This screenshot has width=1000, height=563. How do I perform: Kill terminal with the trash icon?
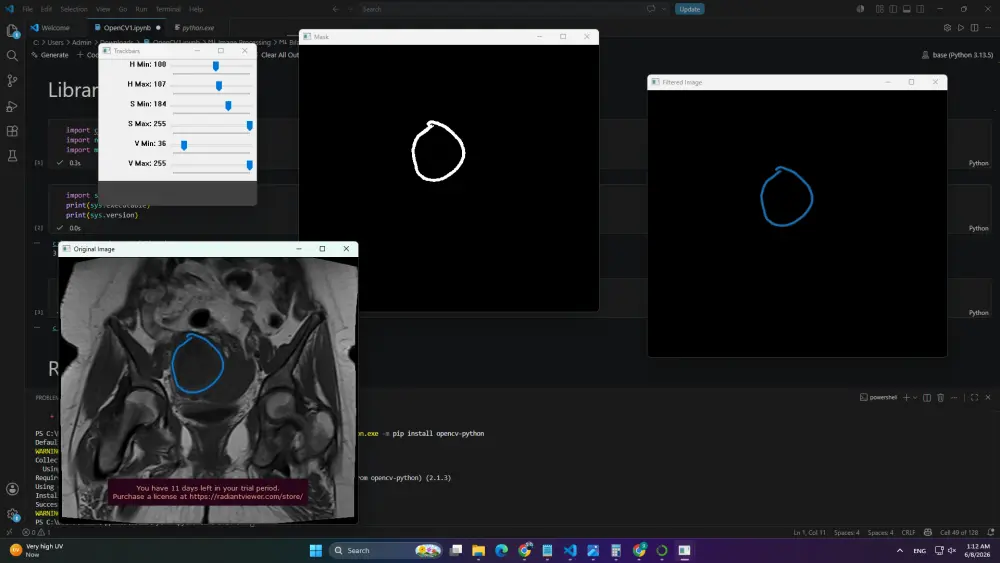click(x=941, y=397)
